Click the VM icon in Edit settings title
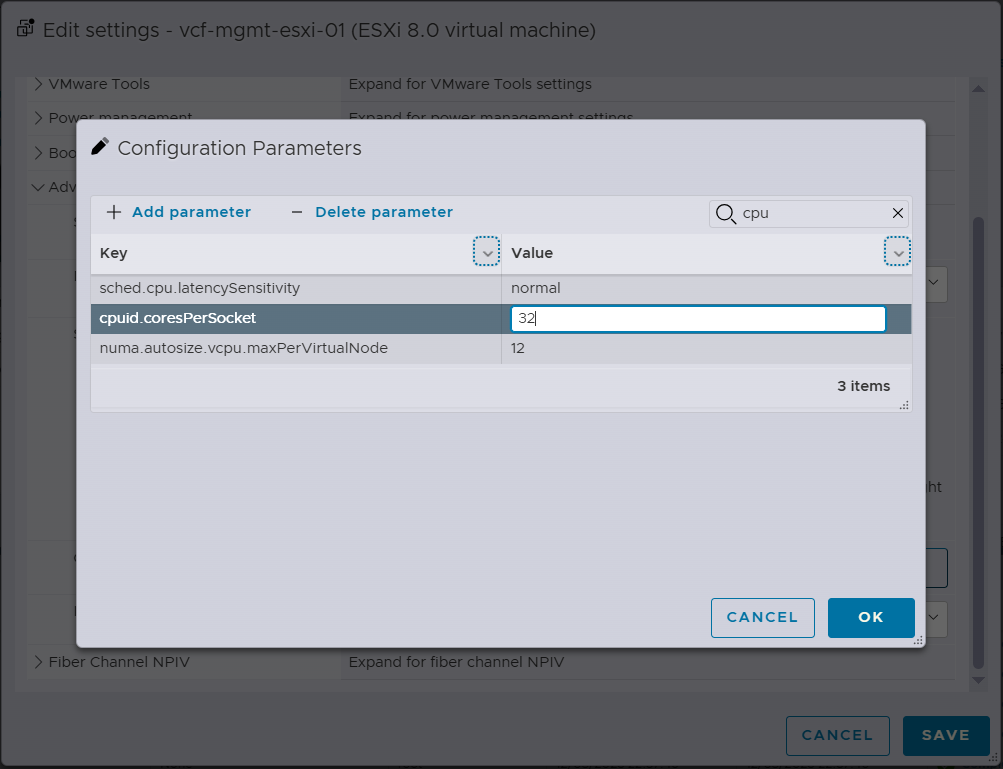This screenshot has height=769, width=1003. 25,28
